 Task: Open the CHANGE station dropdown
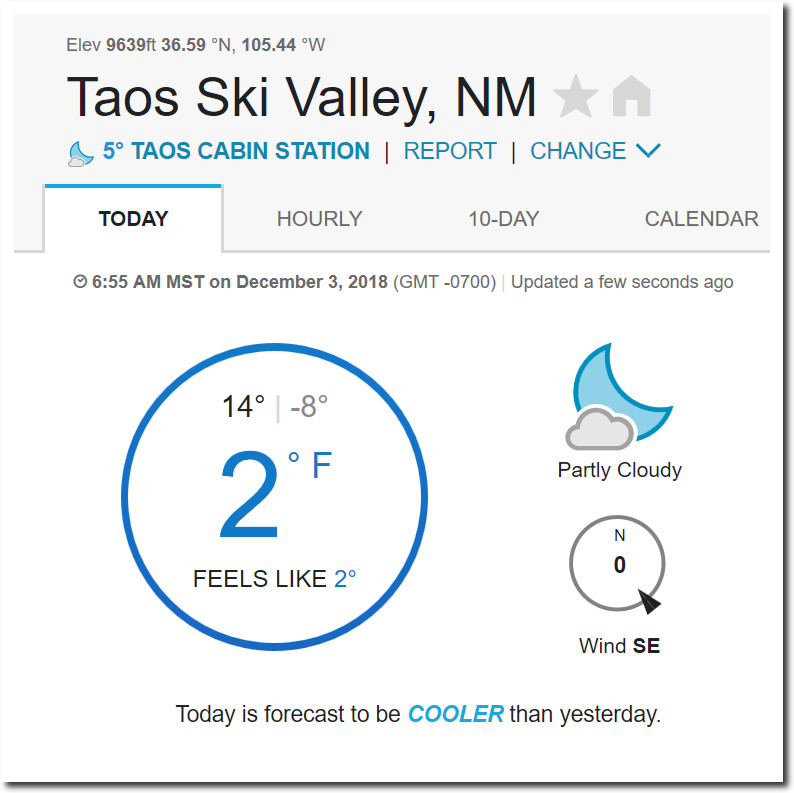pos(595,151)
